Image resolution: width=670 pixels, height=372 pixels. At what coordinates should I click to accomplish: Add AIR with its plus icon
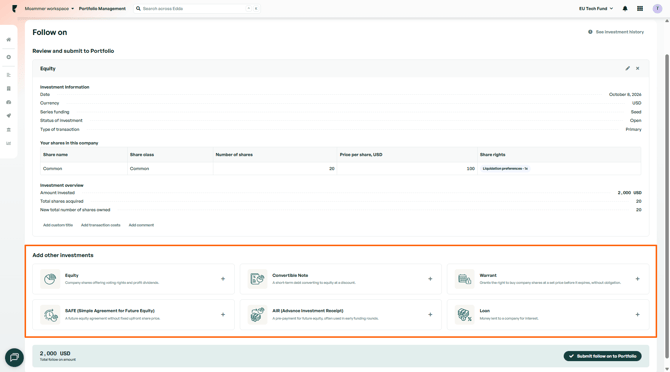pos(430,315)
